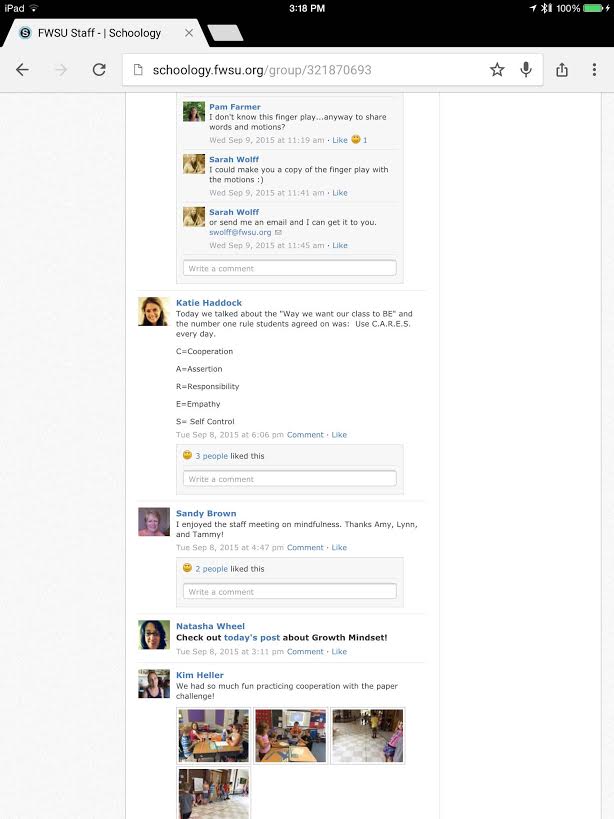Tap the battery indicator in status bar
The width and height of the screenshot is (614, 819).
click(594, 8)
